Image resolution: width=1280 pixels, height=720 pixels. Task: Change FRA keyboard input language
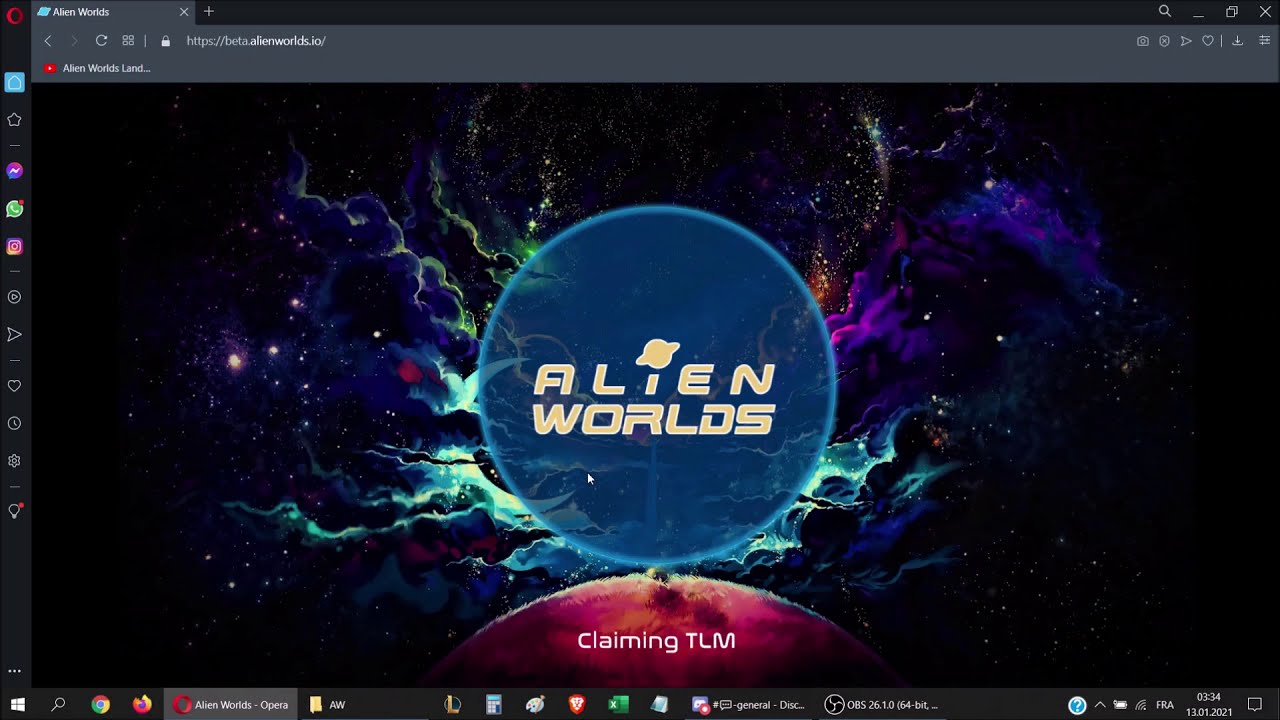click(x=1165, y=705)
